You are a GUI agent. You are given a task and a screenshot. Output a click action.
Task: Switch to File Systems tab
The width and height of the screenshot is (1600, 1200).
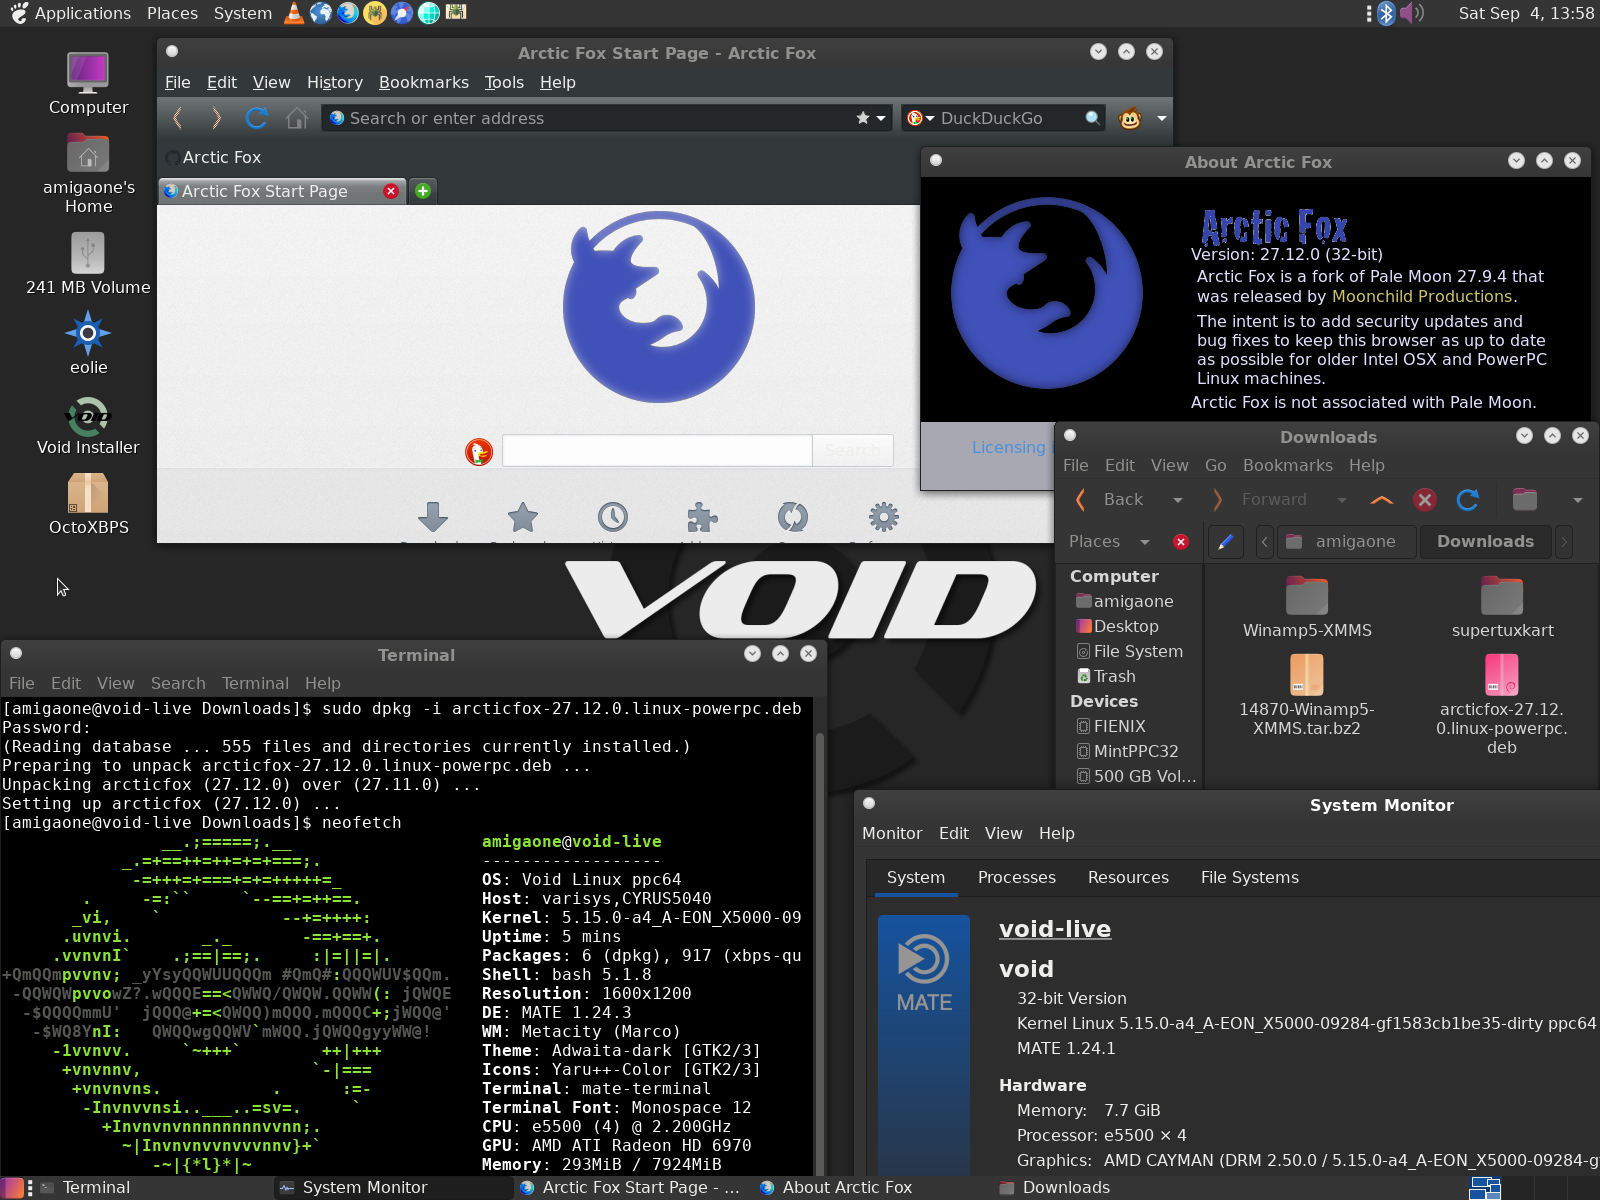(x=1249, y=877)
